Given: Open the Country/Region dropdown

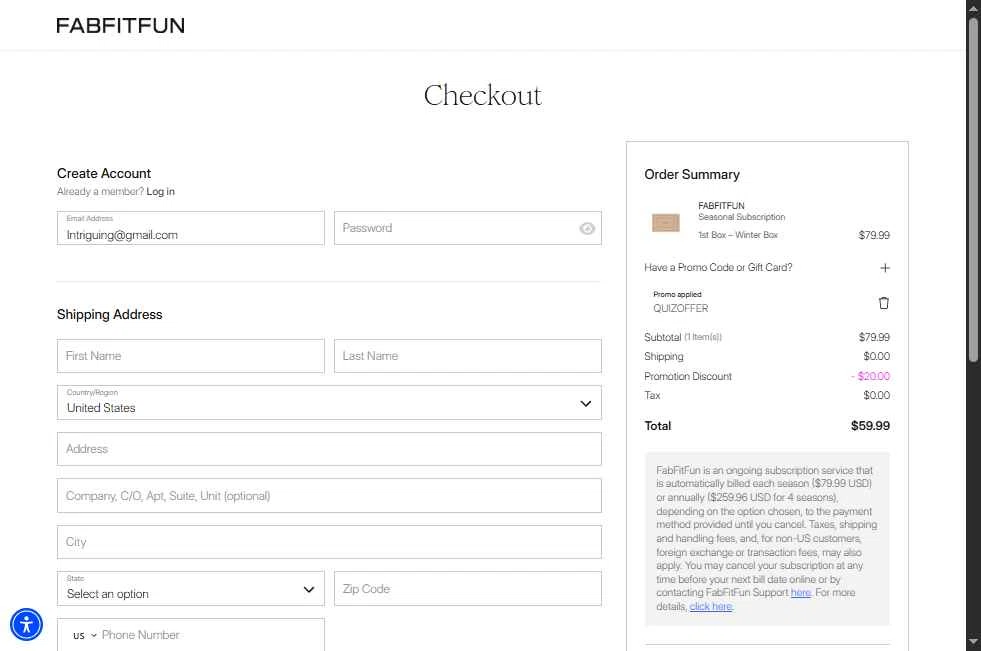Looking at the screenshot, I should [329, 403].
